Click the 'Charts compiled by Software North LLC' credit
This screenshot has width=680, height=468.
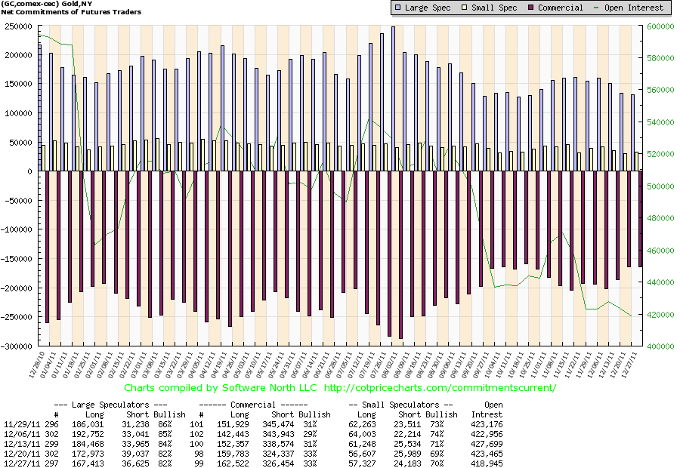(x=220, y=387)
